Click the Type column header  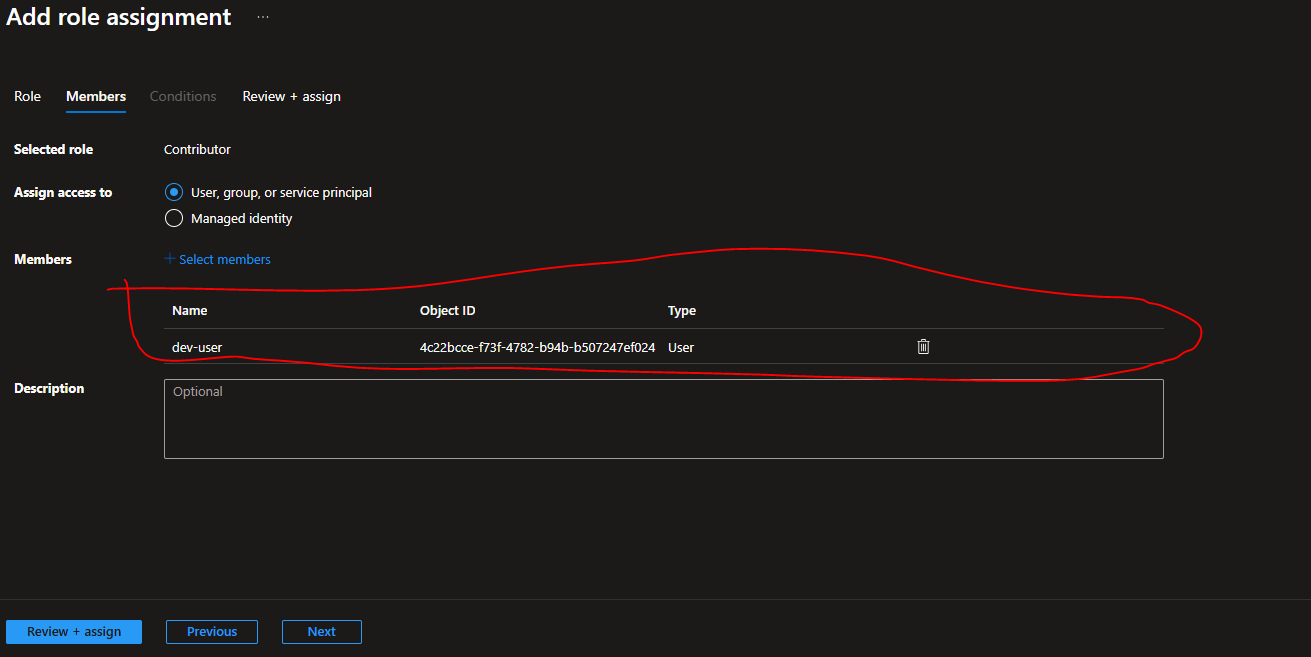point(682,311)
